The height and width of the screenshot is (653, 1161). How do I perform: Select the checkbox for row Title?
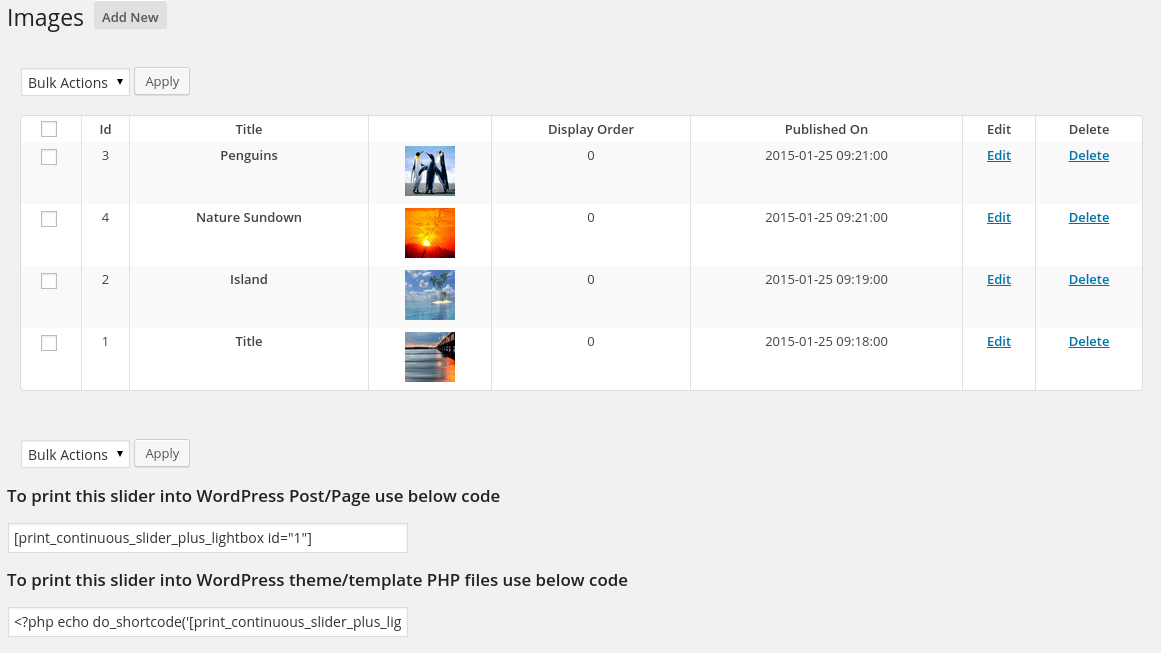pos(49,343)
